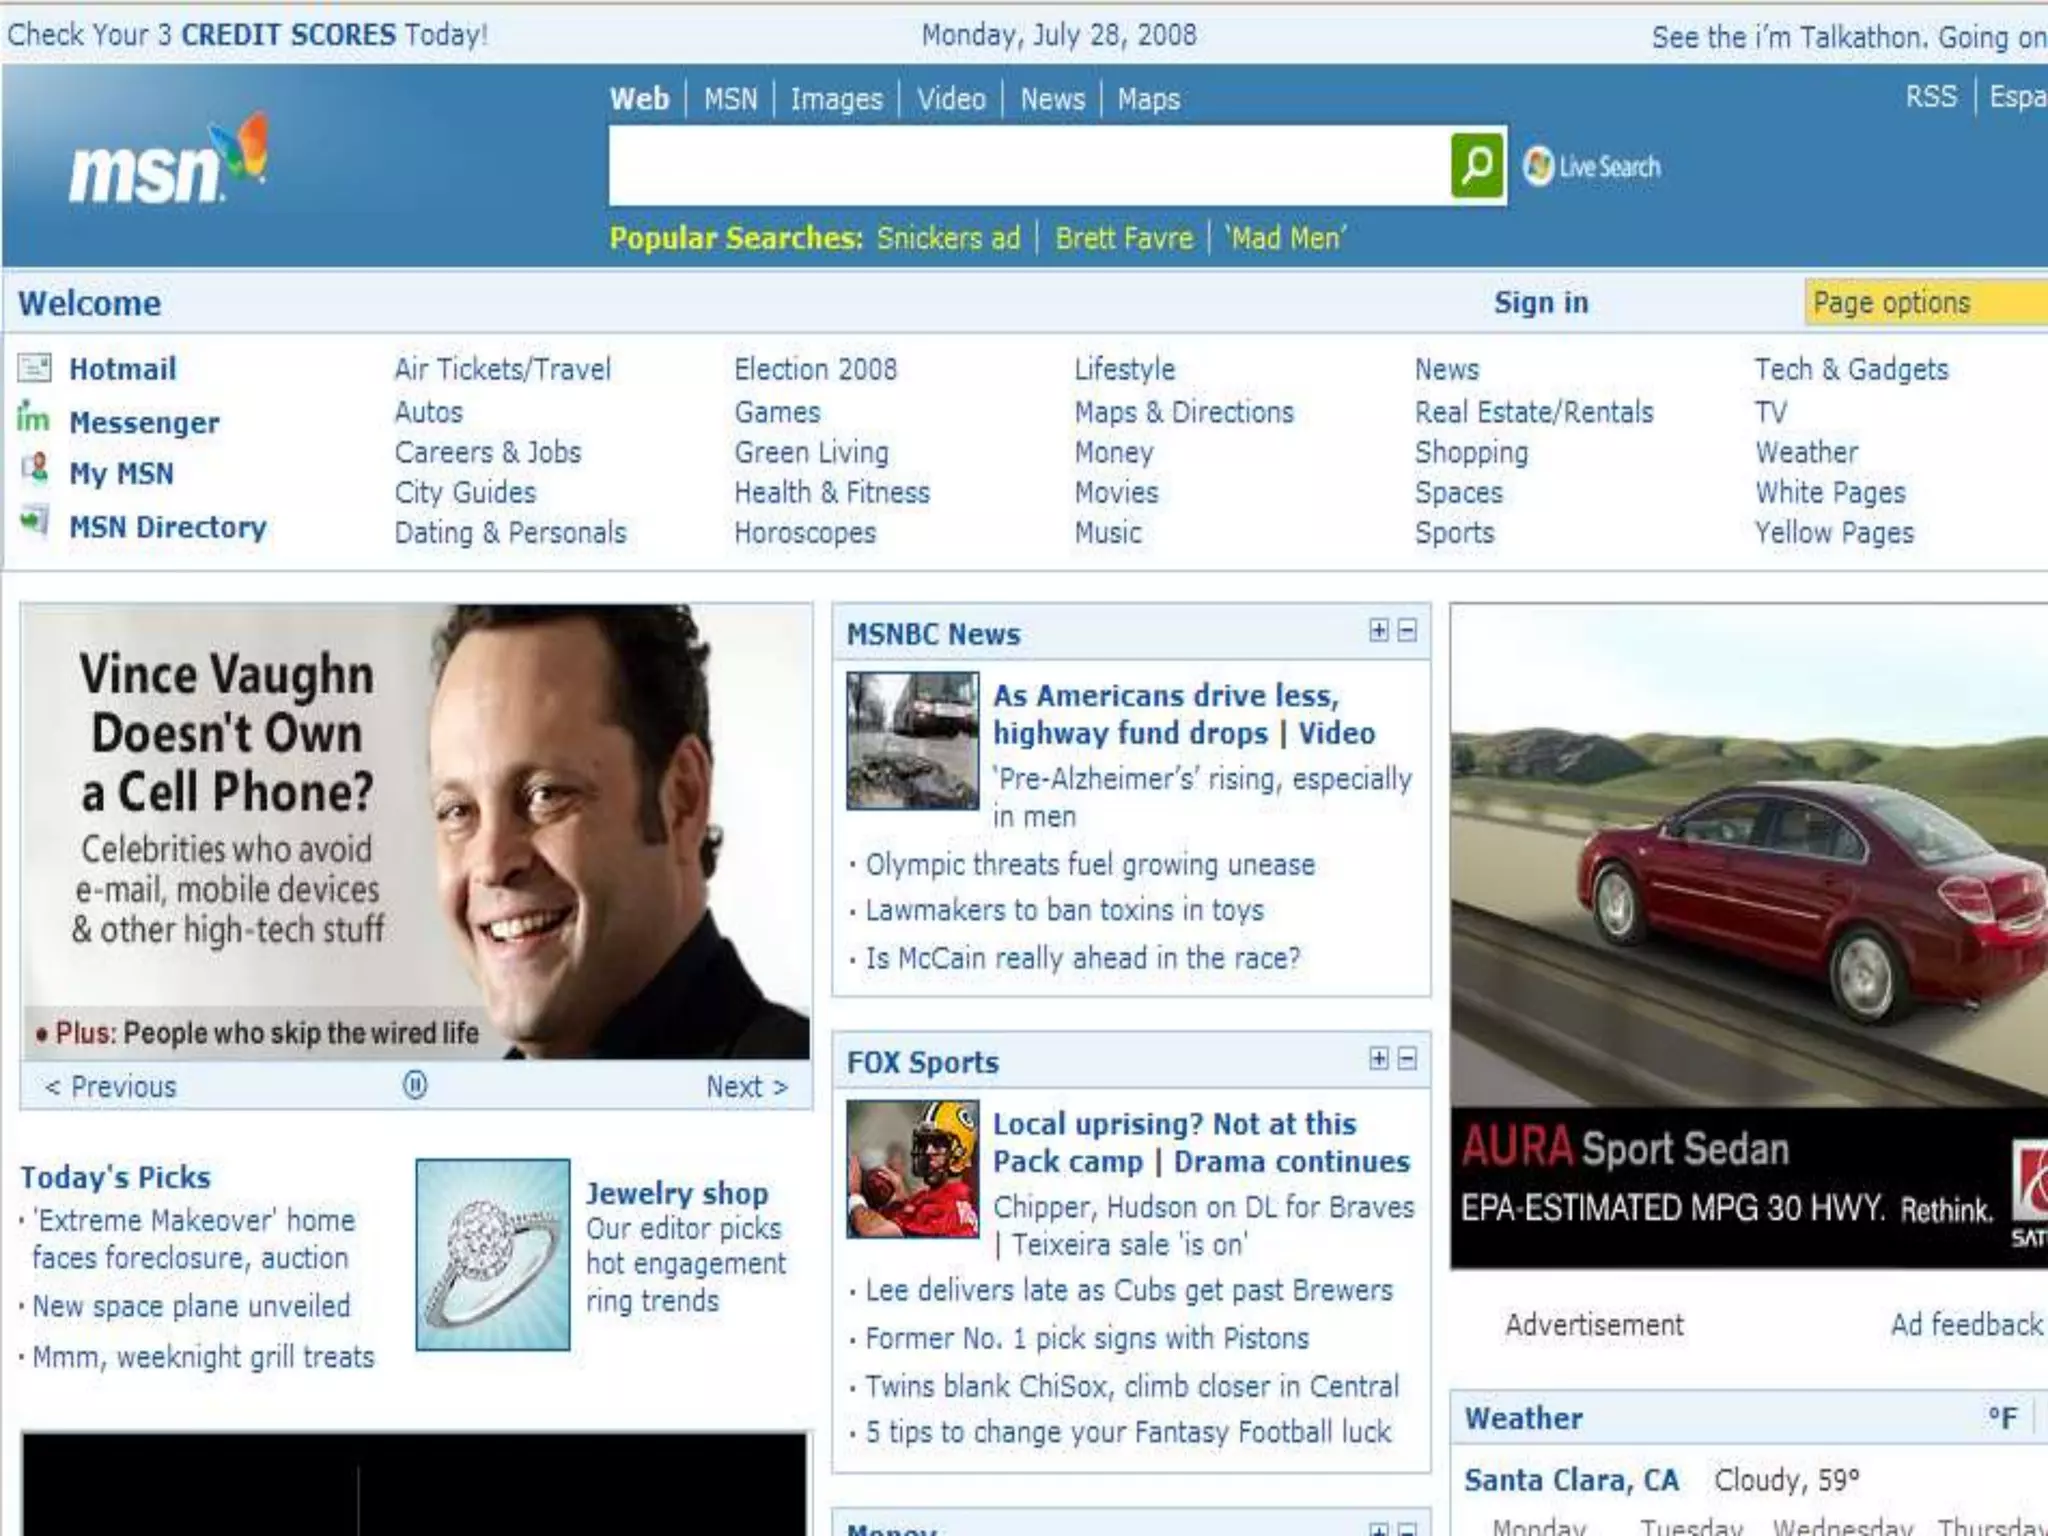This screenshot has width=2048, height=1536.
Task: Open the Brett Favre popular search
Action: tap(1124, 238)
